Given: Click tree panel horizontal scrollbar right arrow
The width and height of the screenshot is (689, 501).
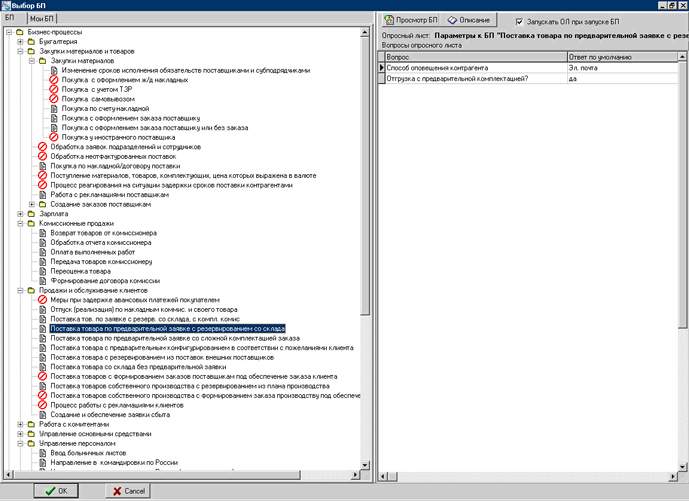Looking at the screenshot, I should coord(355,475).
